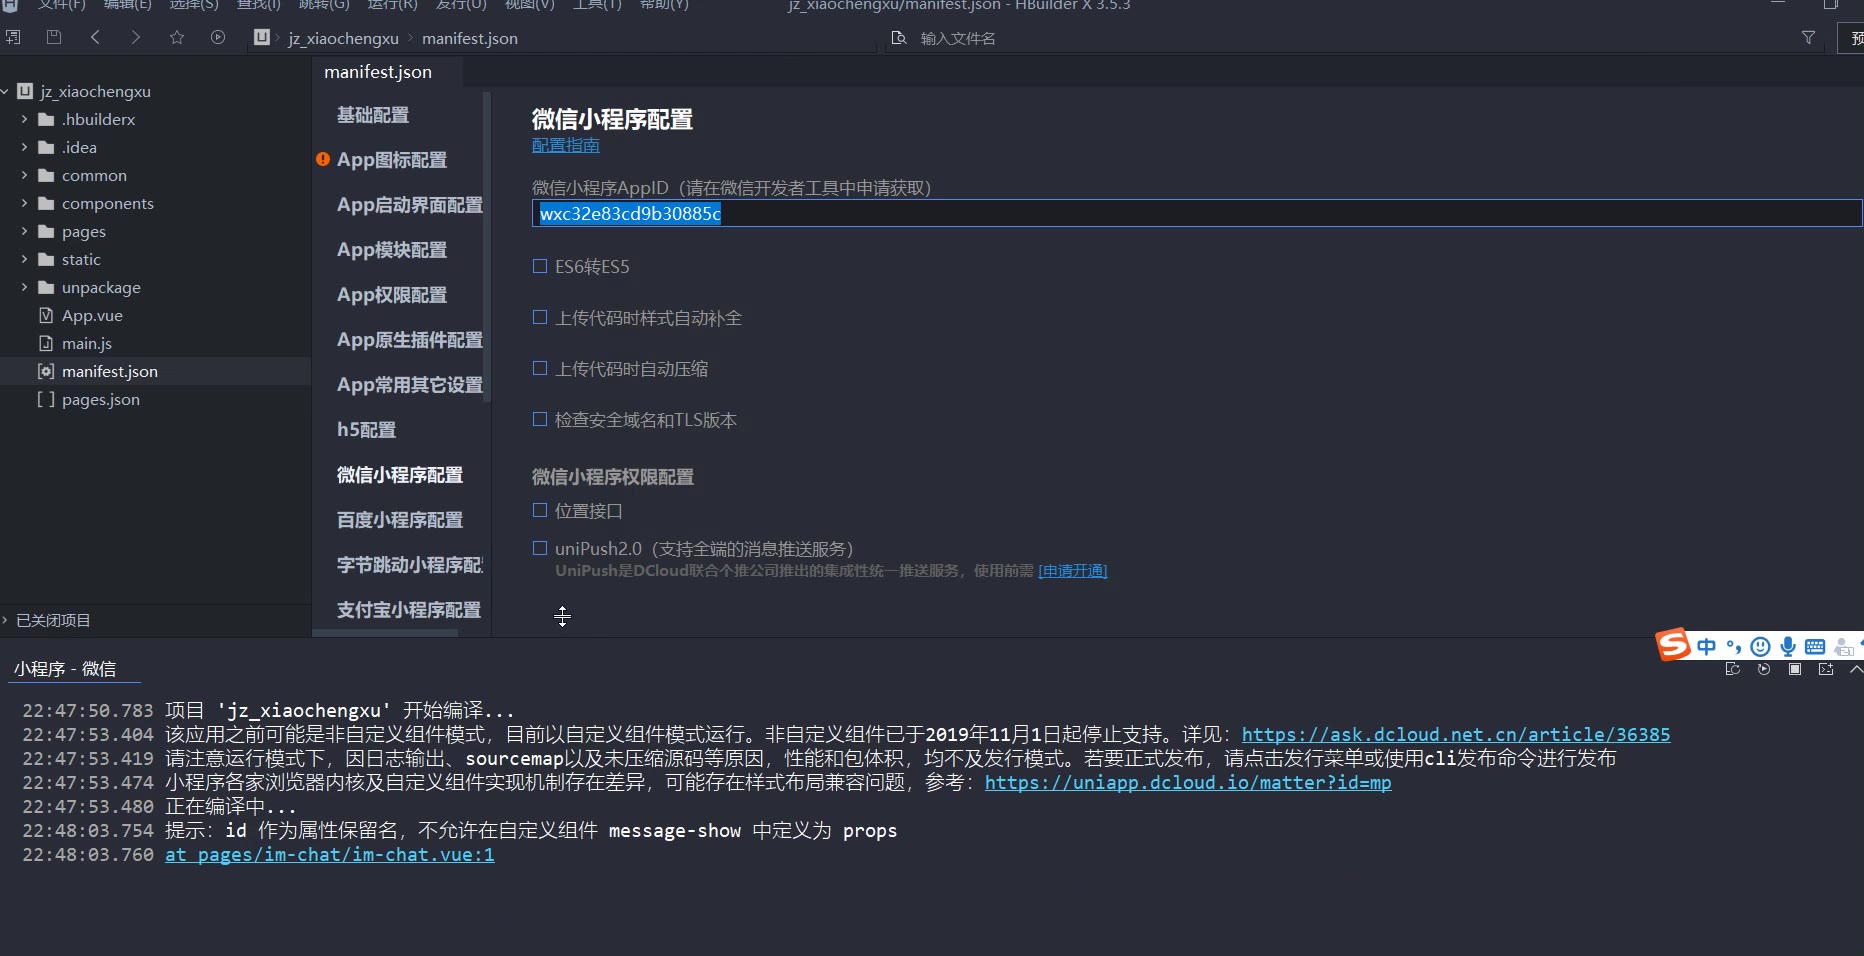Viewport: 1864px width, 956px height.
Task: Enable the ES6转ES5 checkbox
Action: 540,266
